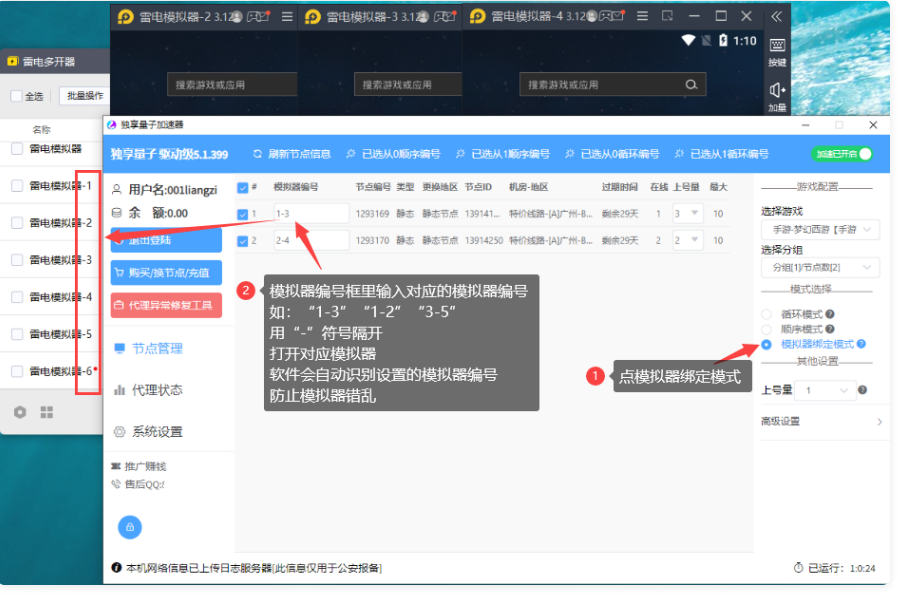The height and width of the screenshot is (596, 909).
Task: Open the 选择分组 dropdown
Action: coord(820,267)
